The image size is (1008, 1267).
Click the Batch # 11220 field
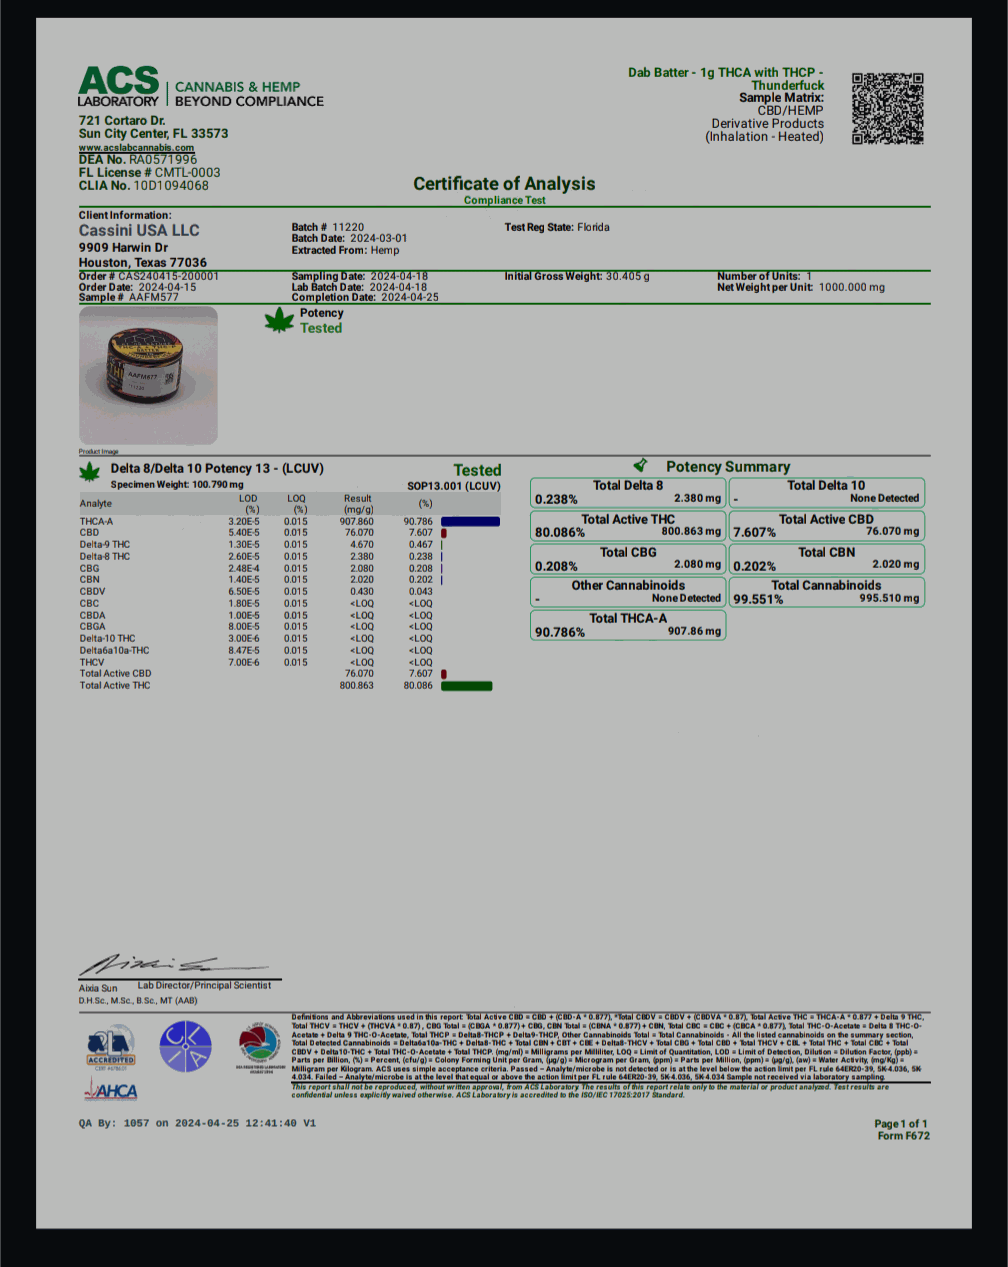tap(328, 228)
